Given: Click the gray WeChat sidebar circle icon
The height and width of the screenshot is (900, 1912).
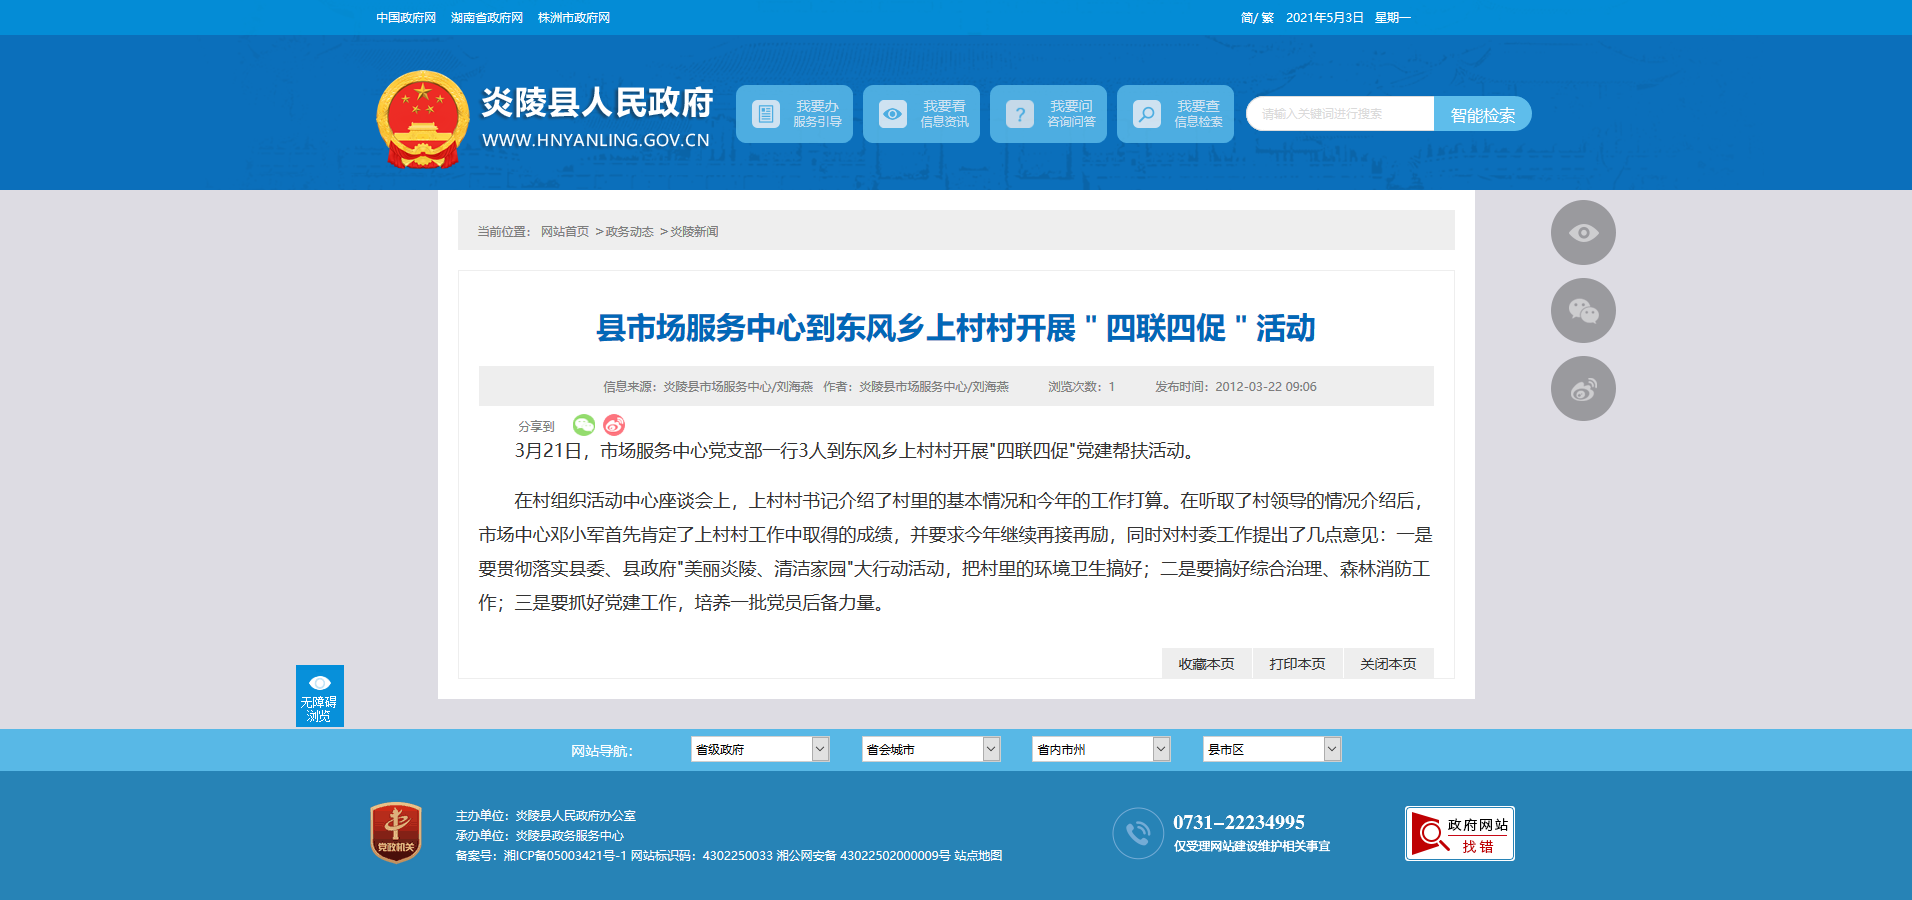Looking at the screenshot, I should (1583, 311).
